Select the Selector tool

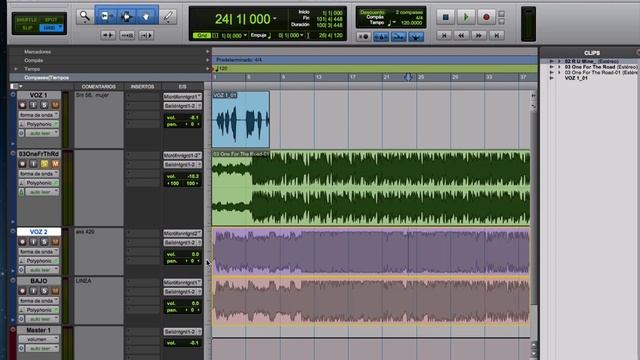click(x=126, y=16)
